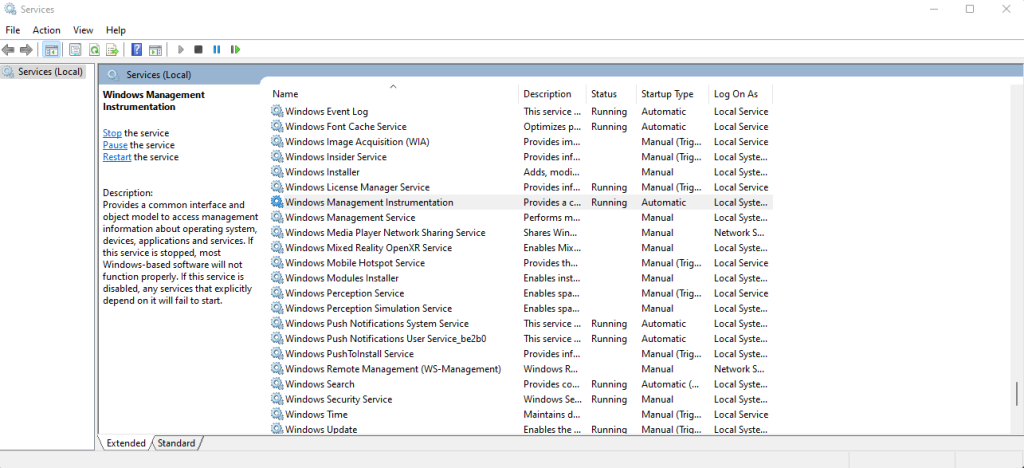This screenshot has width=1024, height=468.
Task: Select the Windows PushToInstall Service row
Action: tap(521, 354)
